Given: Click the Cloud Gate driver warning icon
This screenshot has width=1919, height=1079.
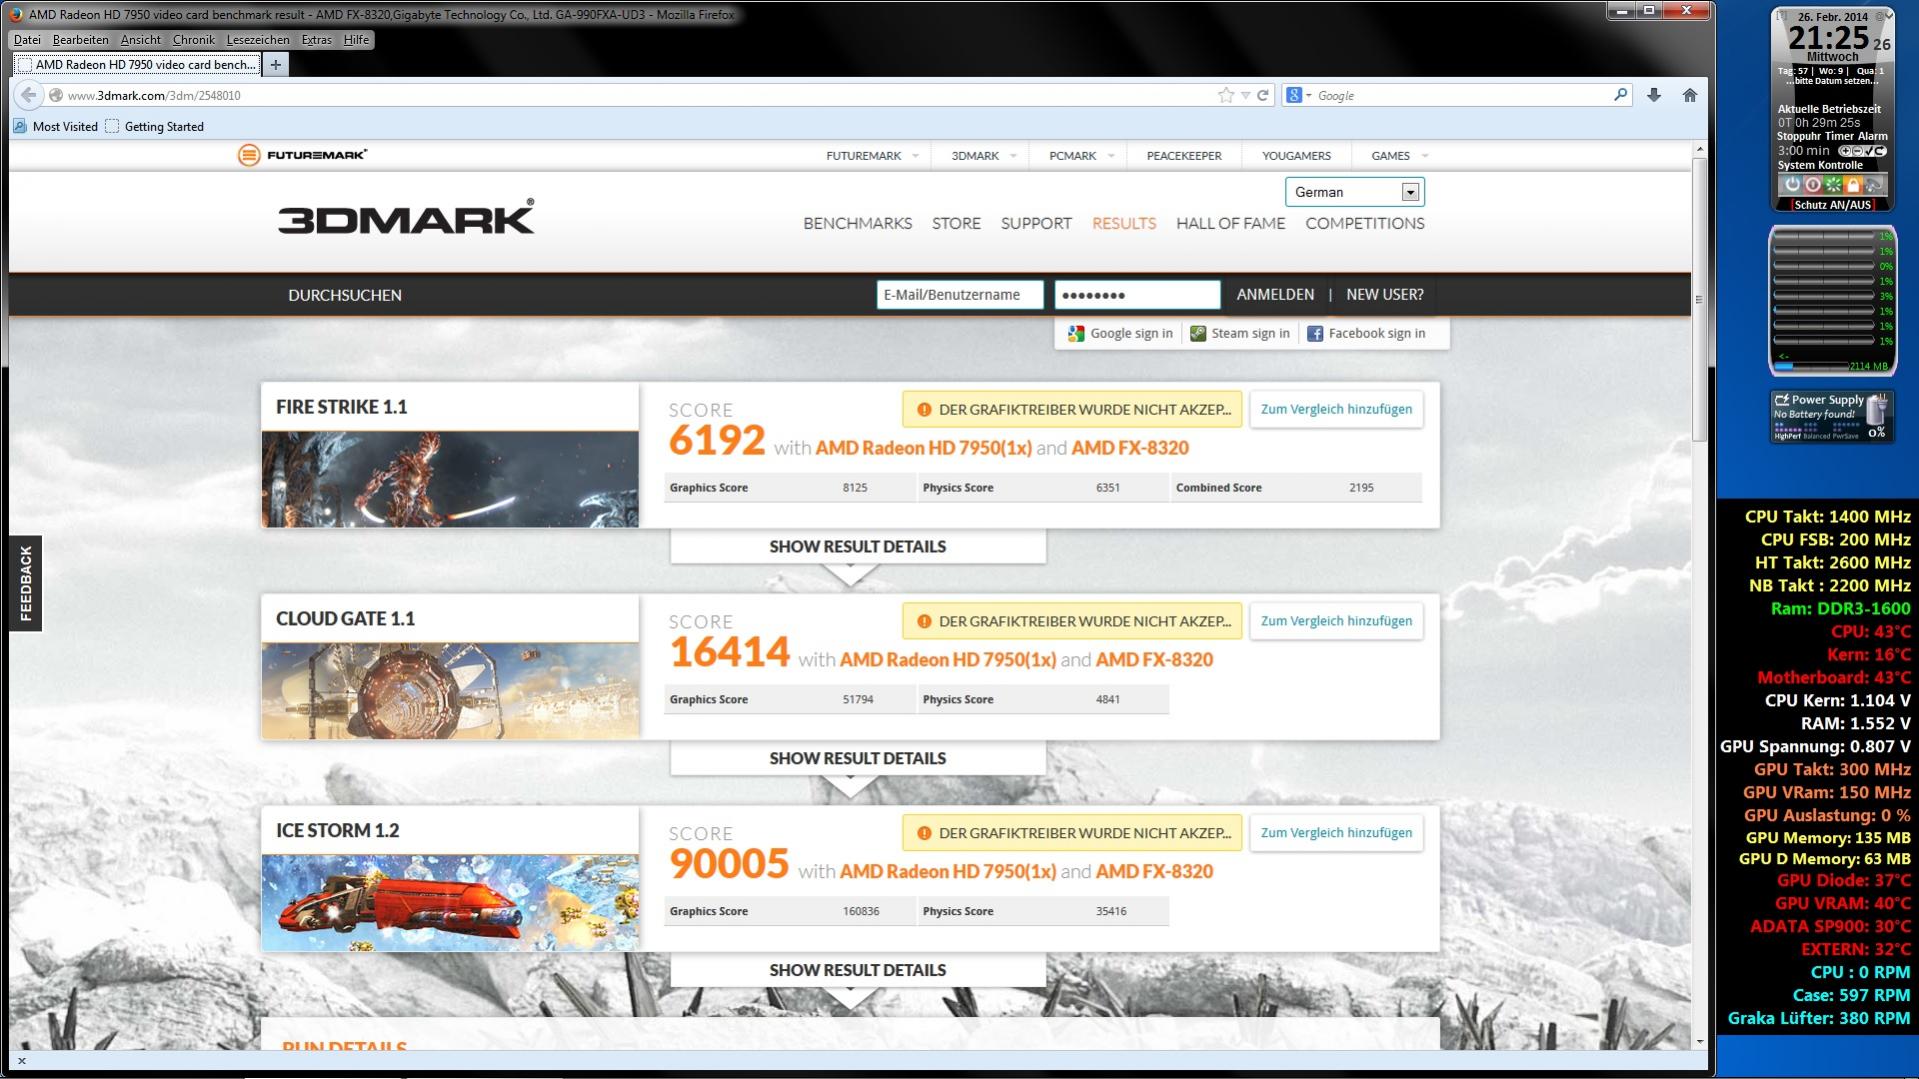Looking at the screenshot, I should (924, 621).
